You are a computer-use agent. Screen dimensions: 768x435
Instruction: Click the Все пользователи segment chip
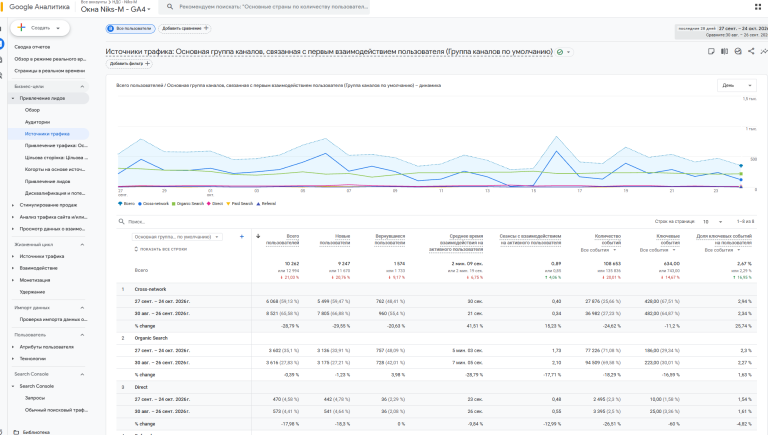coord(131,28)
